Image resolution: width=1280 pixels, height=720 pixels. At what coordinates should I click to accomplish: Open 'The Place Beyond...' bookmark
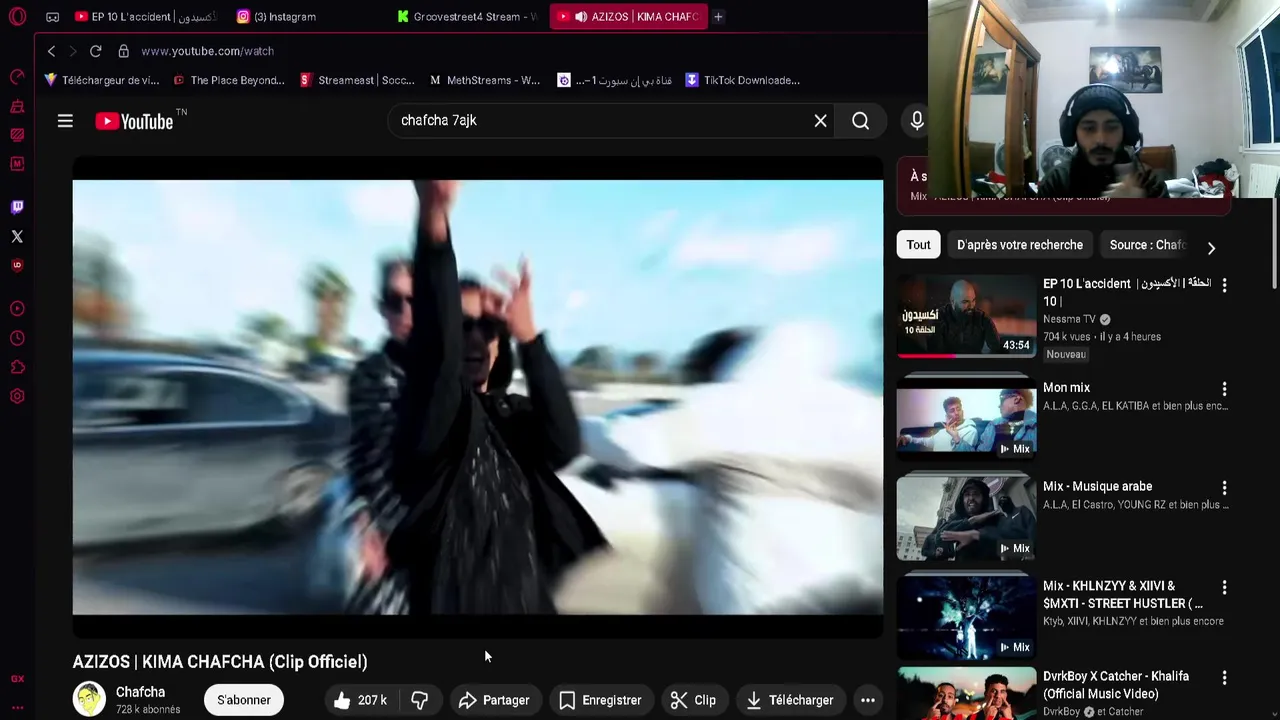pyautogui.click(x=228, y=80)
